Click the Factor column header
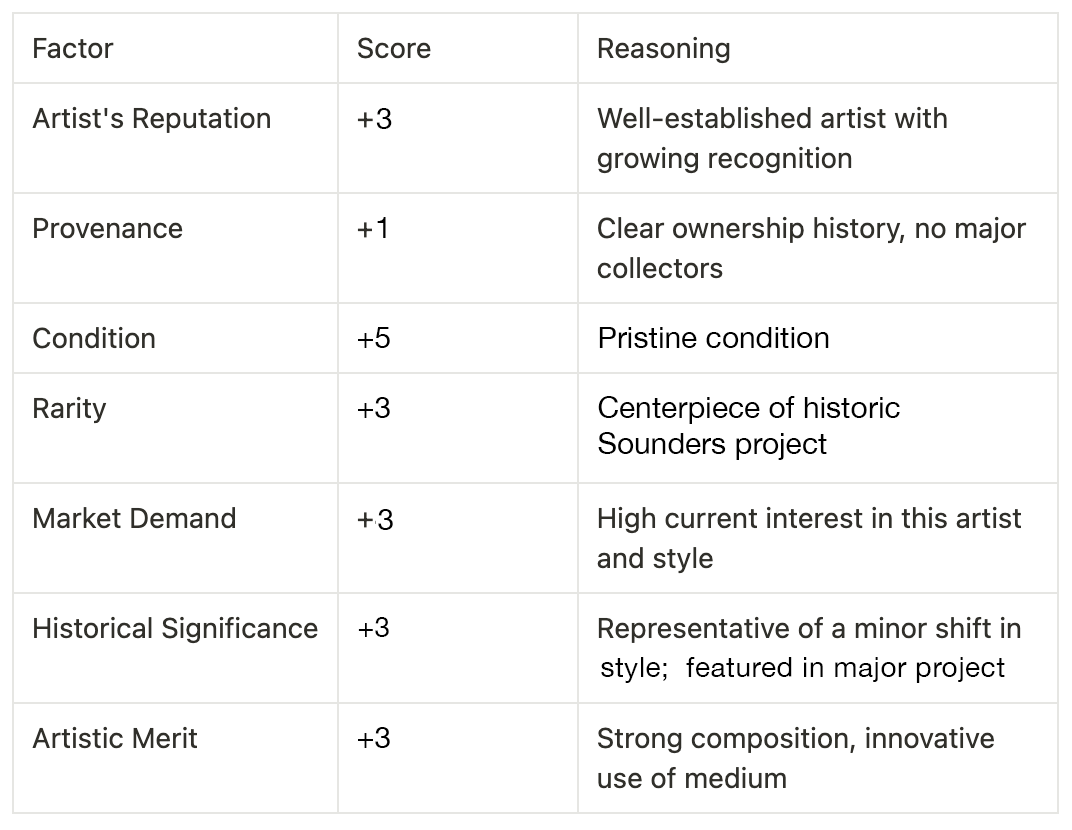Viewport: 1072px width, 830px height. coord(73,48)
